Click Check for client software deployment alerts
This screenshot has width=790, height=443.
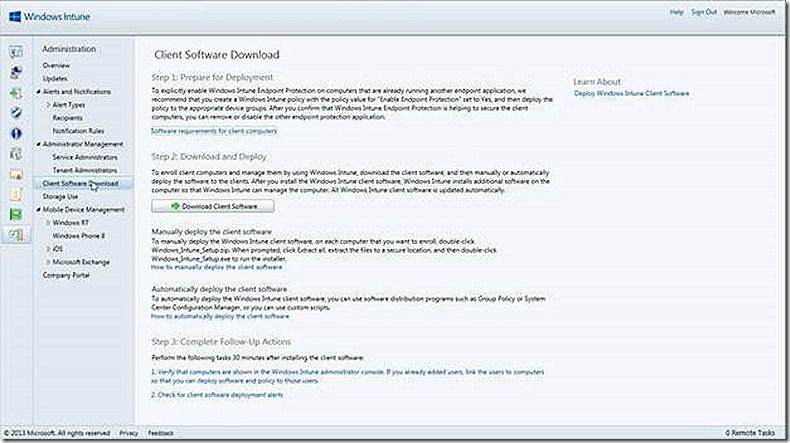coord(217,395)
